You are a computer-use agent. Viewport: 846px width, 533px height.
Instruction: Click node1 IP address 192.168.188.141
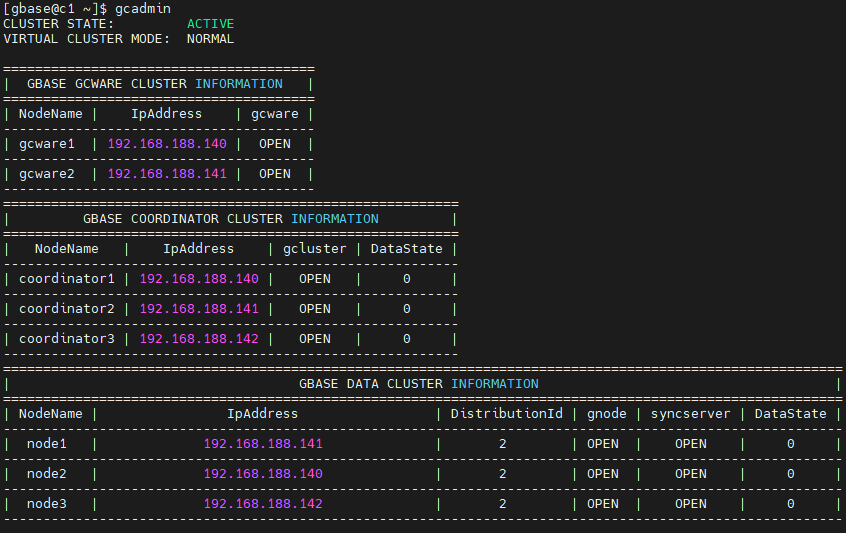[263, 443]
